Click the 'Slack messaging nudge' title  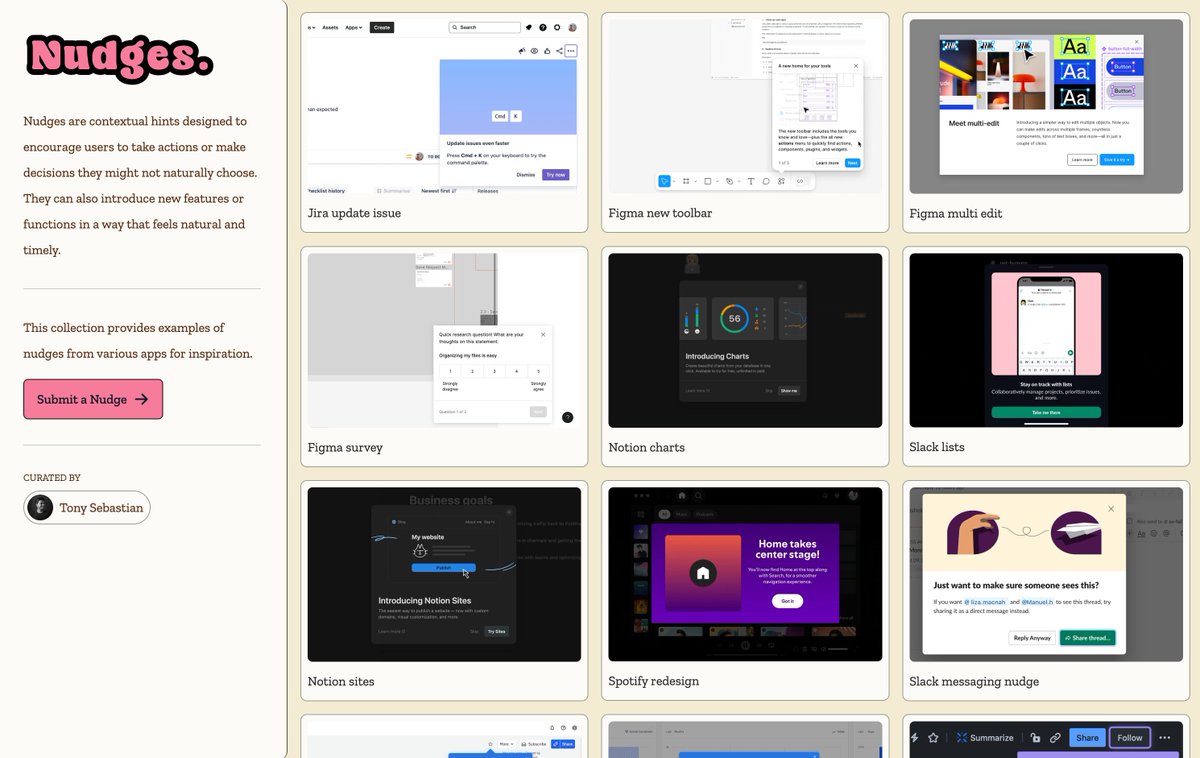click(x=974, y=681)
